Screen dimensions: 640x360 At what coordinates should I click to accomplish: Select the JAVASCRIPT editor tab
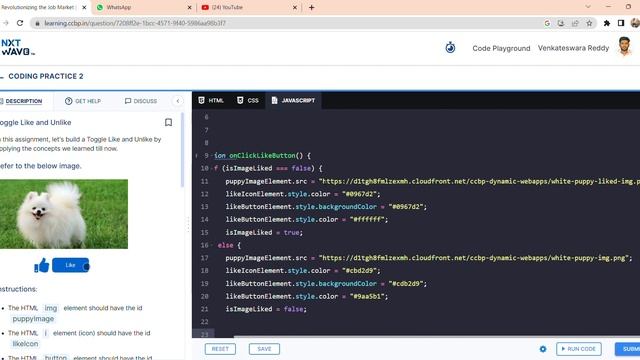tap(293, 100)
